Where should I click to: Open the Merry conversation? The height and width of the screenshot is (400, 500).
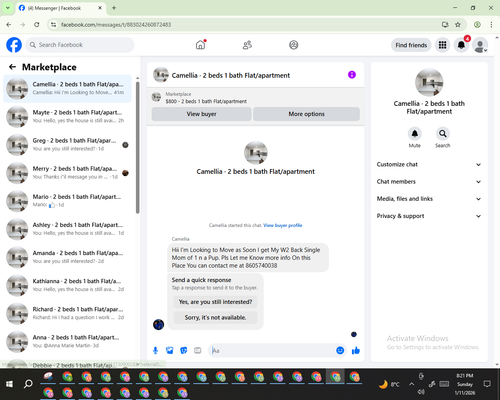[67, 173]
